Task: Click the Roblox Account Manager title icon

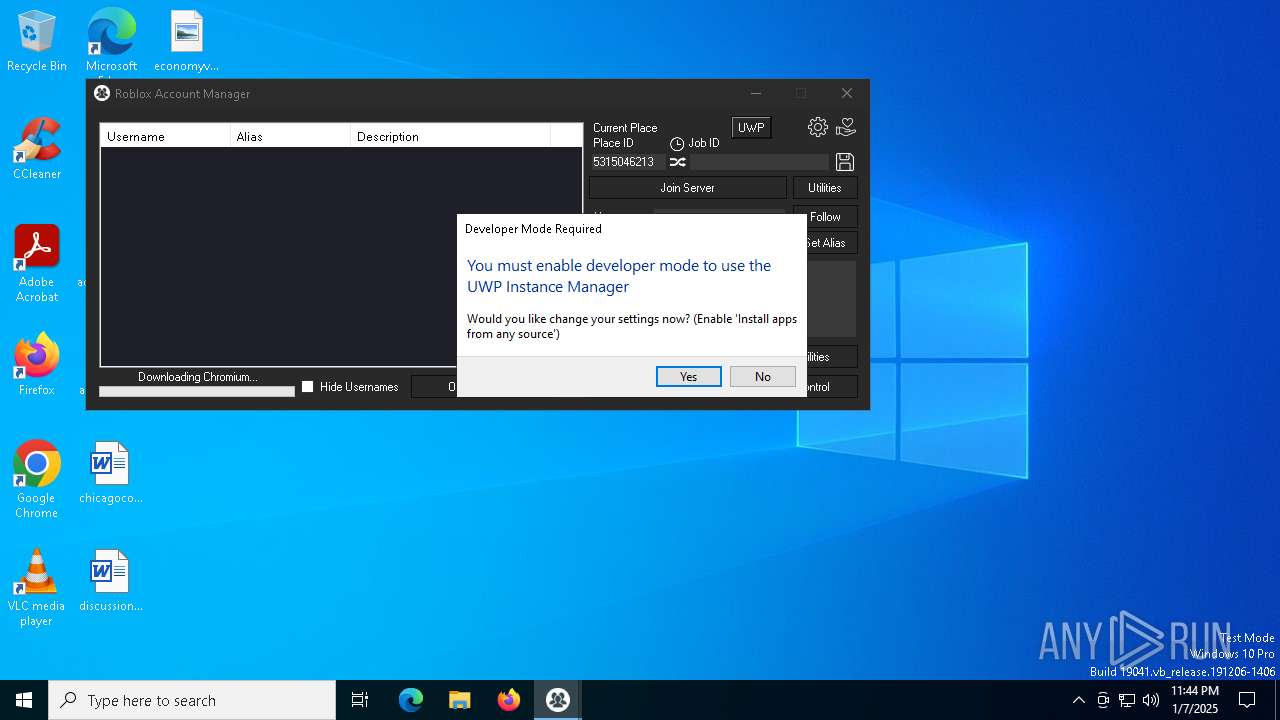Action: click(102, 93)
